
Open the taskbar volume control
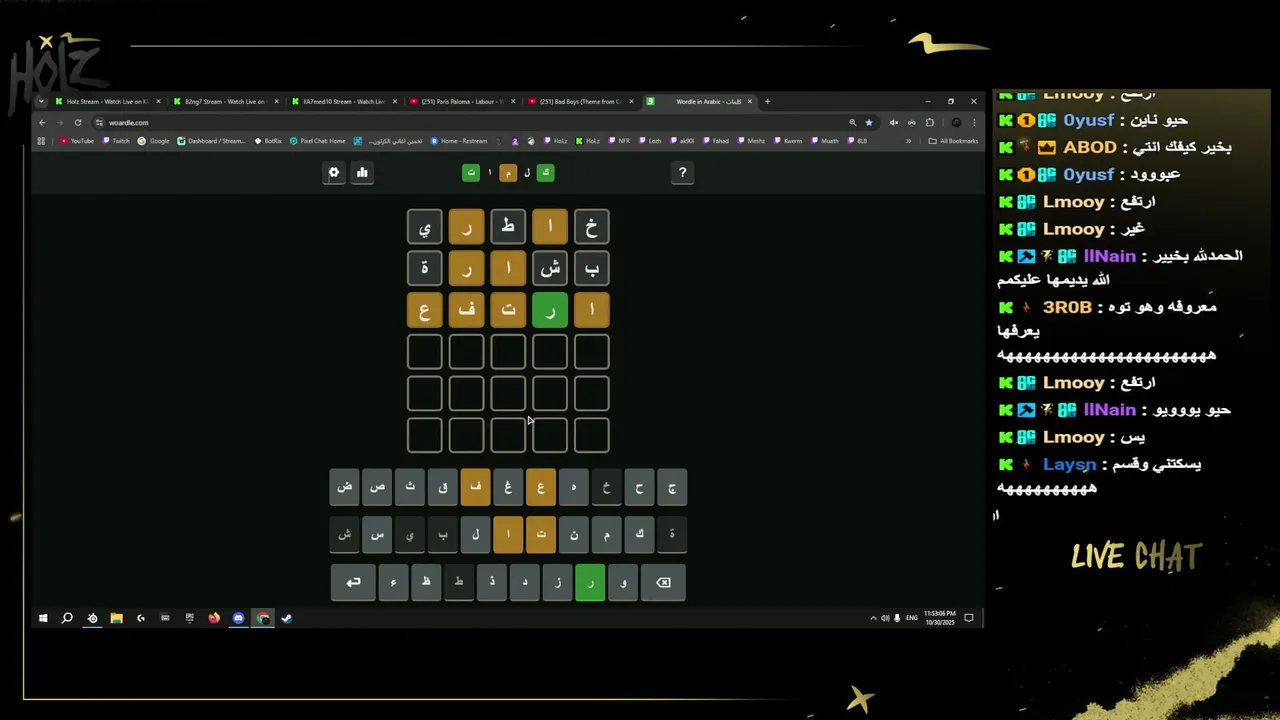(884, 618)
